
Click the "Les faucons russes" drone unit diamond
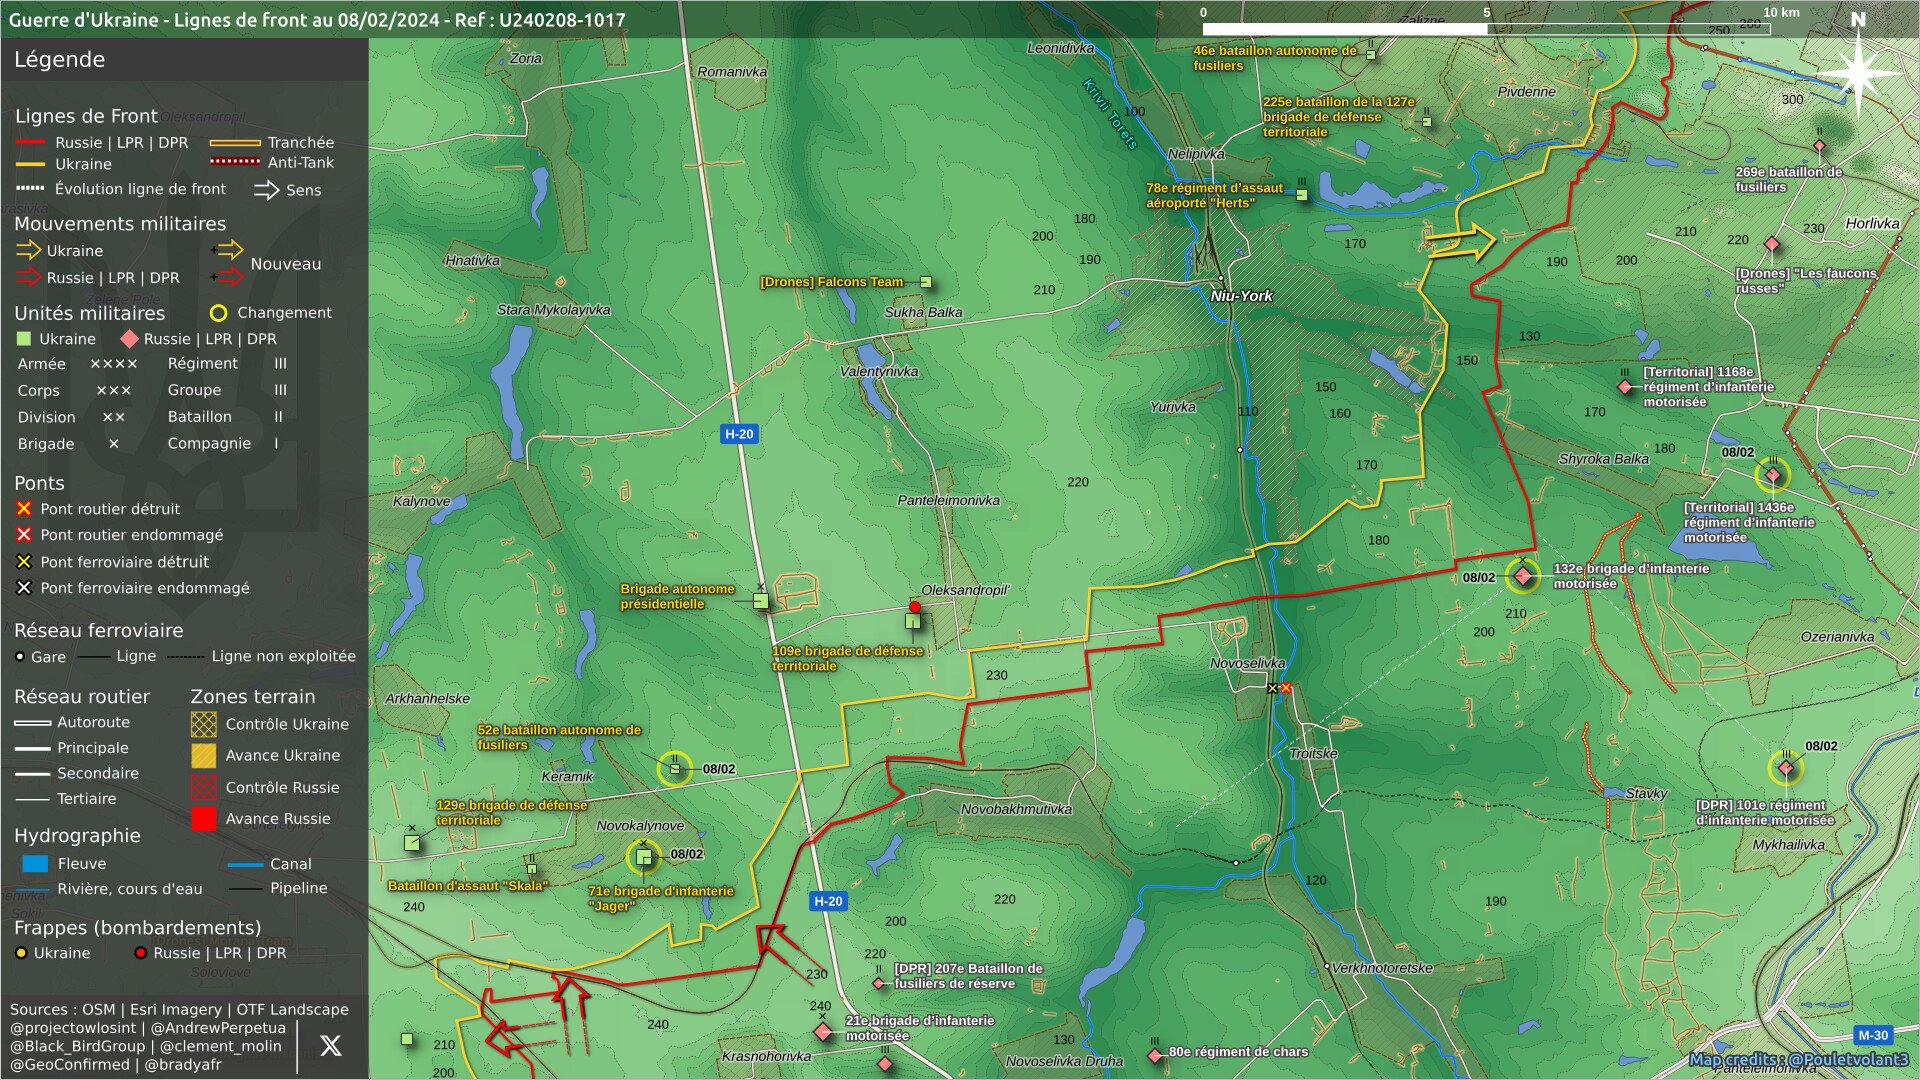click(1772, 244)
